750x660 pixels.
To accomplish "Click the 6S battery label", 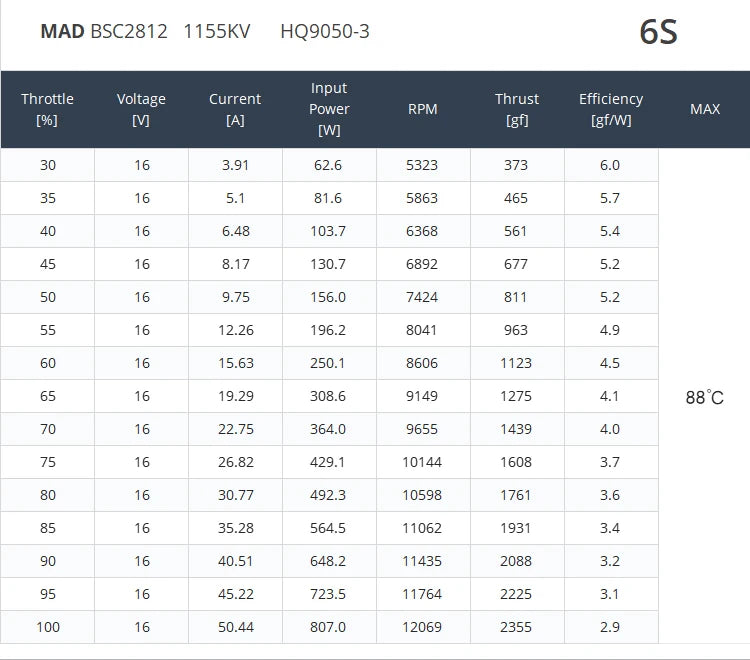I will pyautogui.click(x=658, y=32).
